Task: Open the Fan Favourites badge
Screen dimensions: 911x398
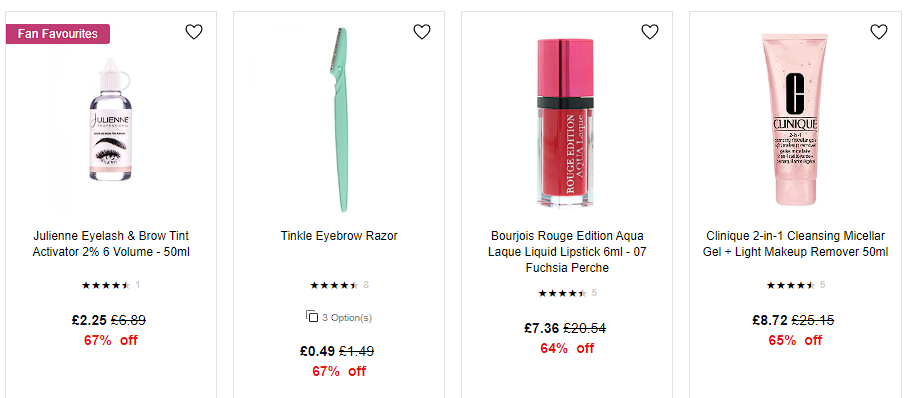Action: 58,34
